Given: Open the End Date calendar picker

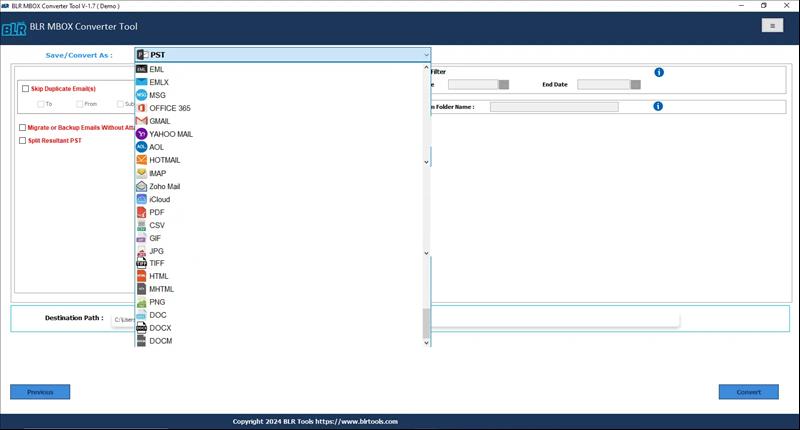Looking at the screenshot, I should click(636, 85).
